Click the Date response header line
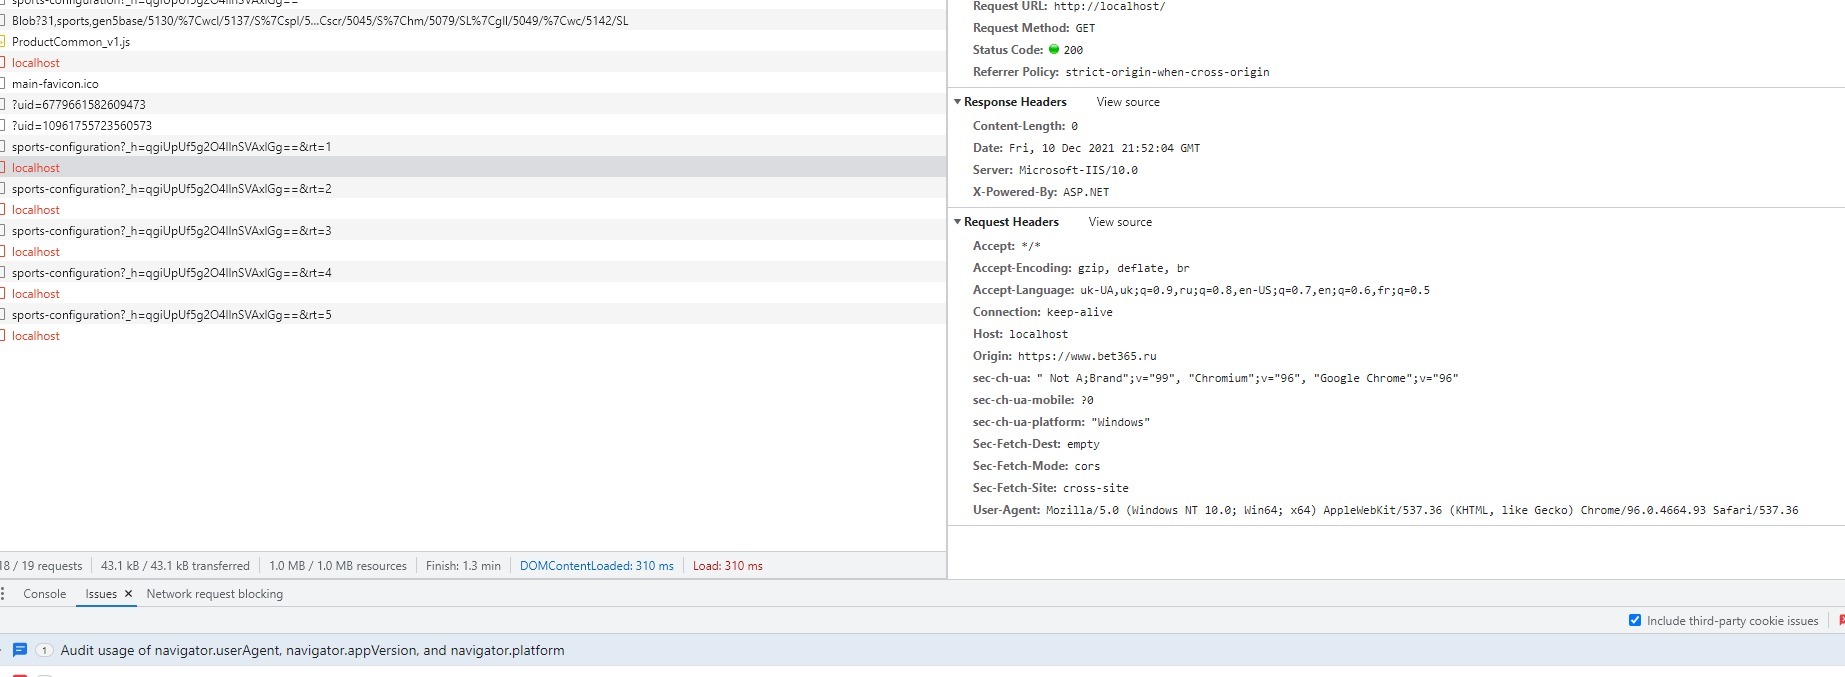This screenshot has height=677, width=1845. point(1086,148)
